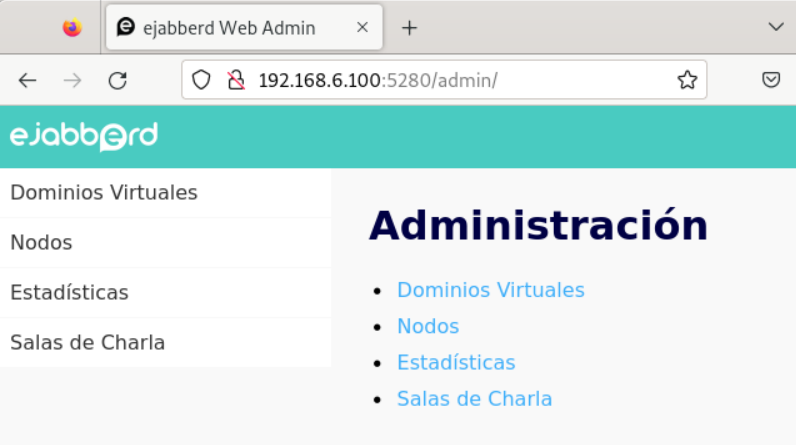Click the address bar URL field

(x=450, y=80)
